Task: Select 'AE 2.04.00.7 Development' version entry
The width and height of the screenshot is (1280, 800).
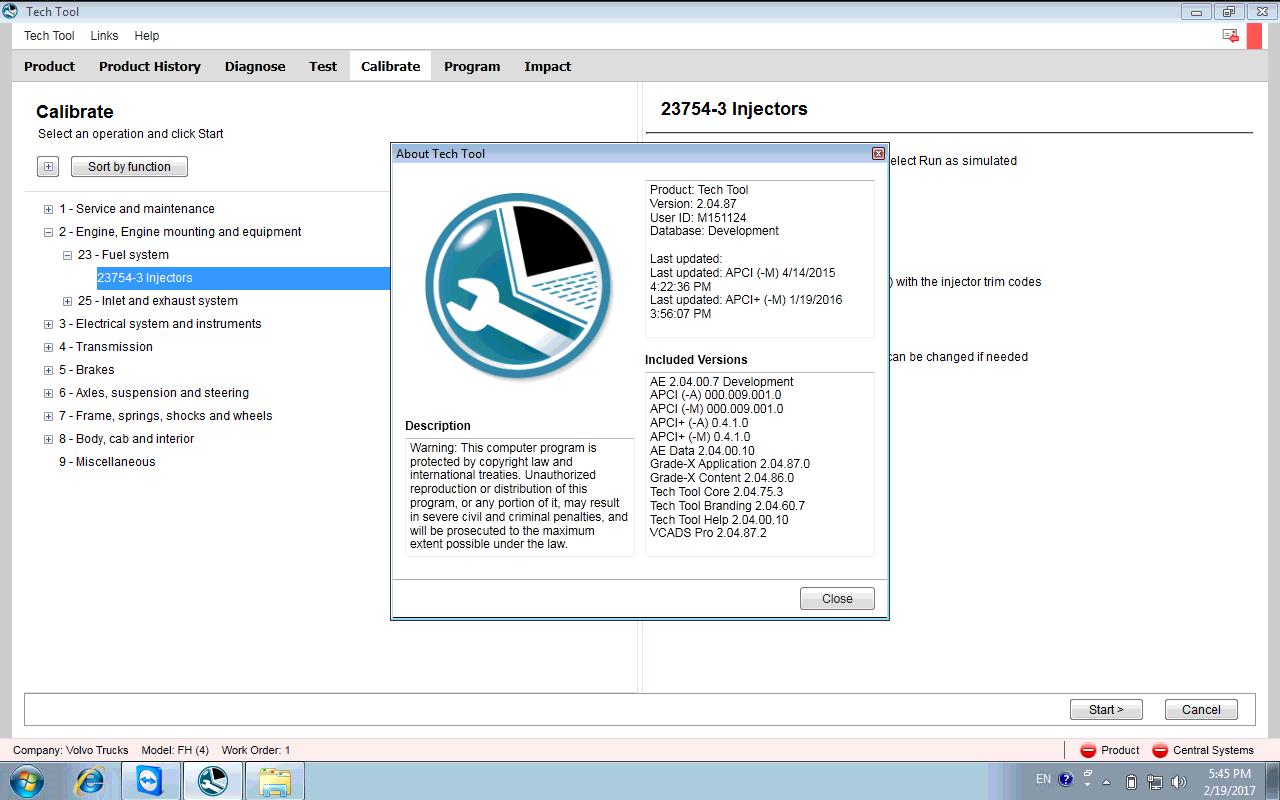Action: 722,382
